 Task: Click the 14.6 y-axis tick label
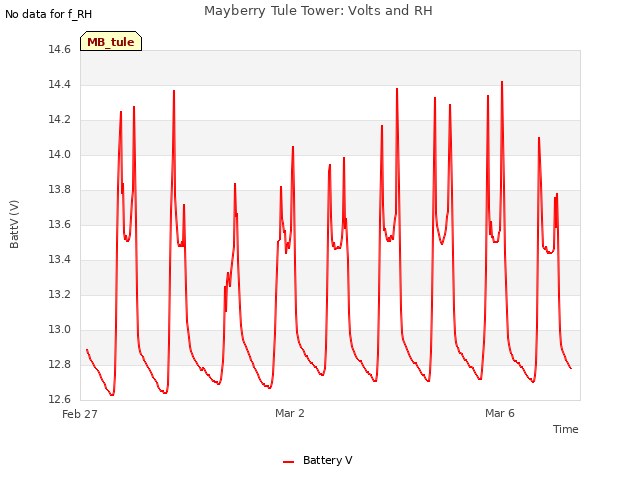point(60,50)
